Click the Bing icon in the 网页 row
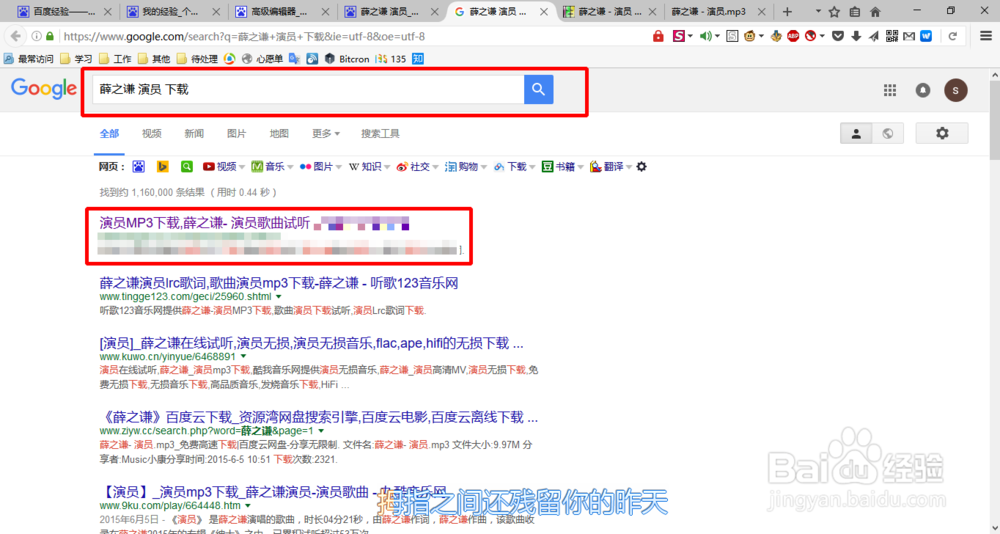 tap(163, 167)
